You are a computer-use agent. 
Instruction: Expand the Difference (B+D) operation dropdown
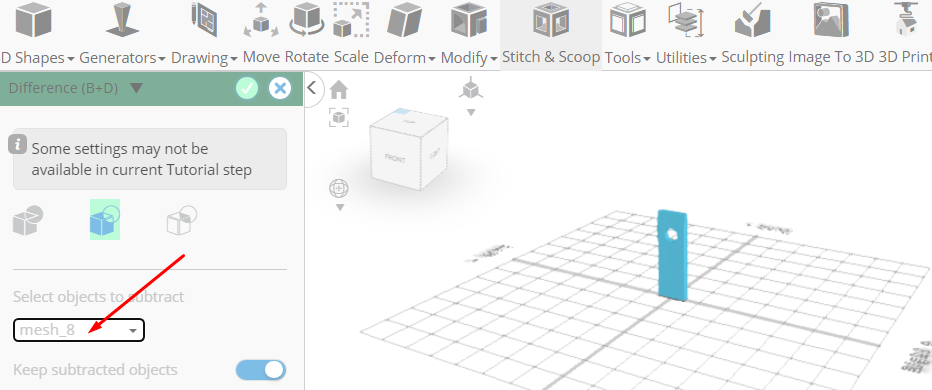pyautogui.click(x=136, y=89)
